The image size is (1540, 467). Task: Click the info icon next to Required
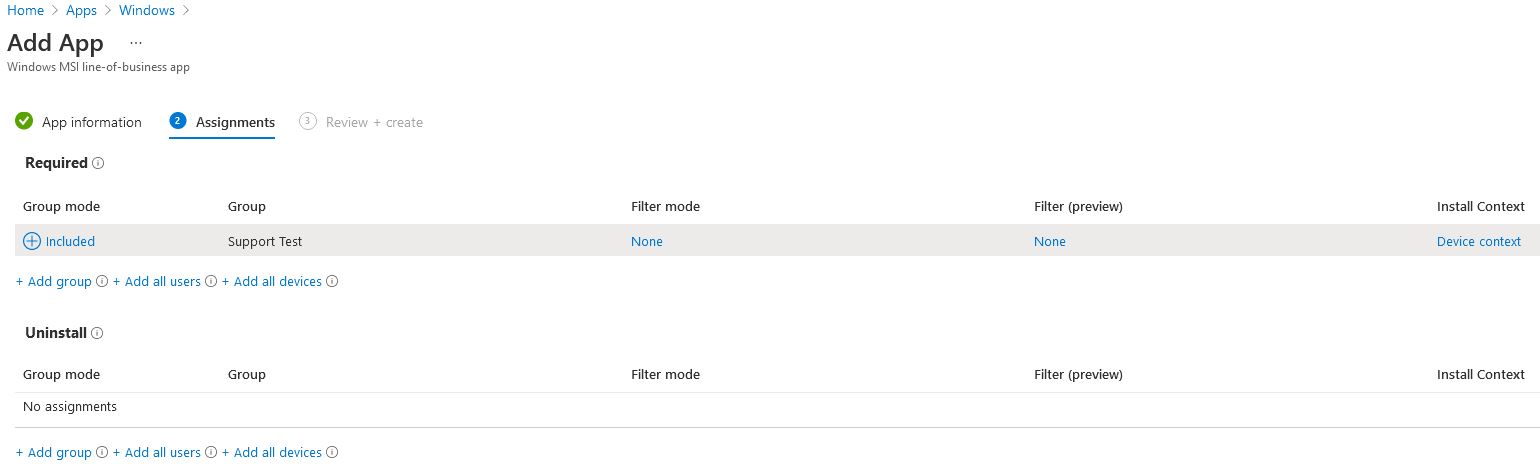pos(98,163)
